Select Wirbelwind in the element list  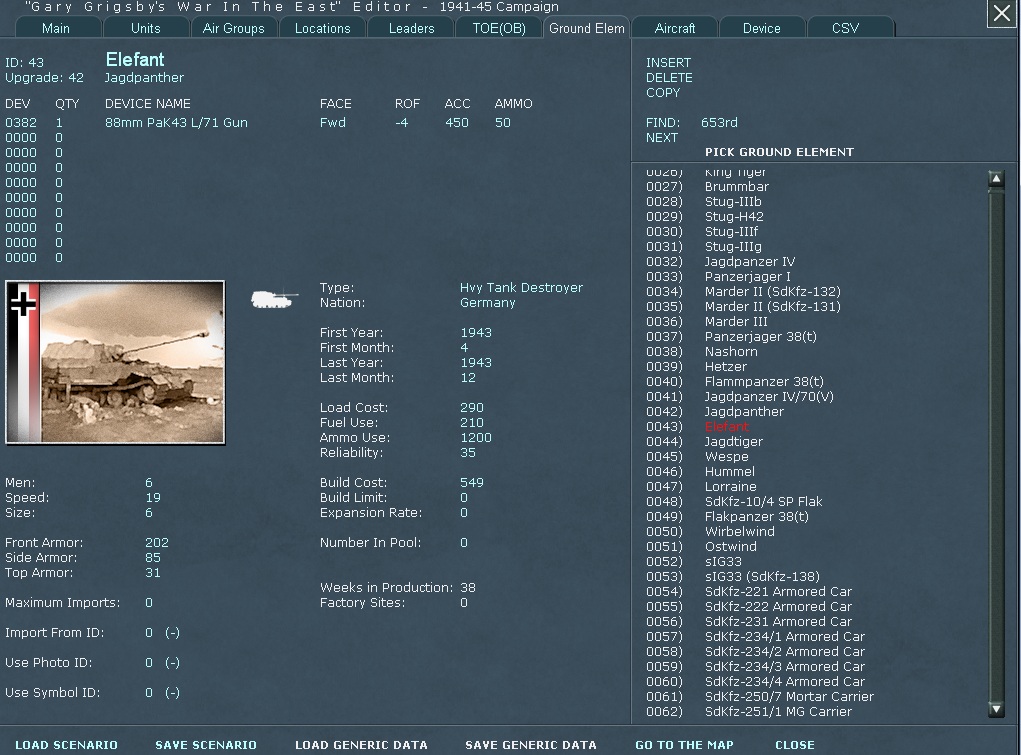pyautogui.click(x=740, y=532)
